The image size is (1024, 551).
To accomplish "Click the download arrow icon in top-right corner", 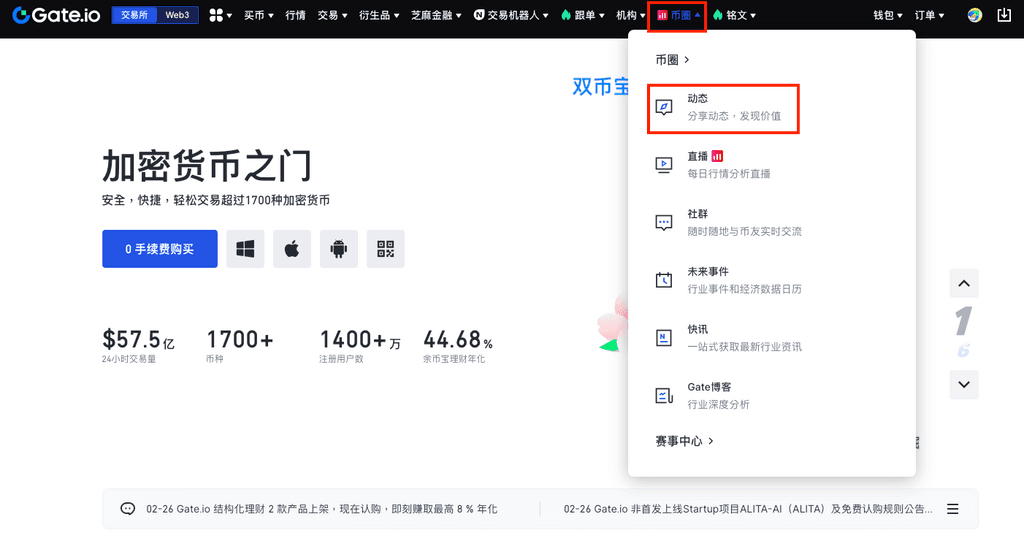I will click(1005, 15).
